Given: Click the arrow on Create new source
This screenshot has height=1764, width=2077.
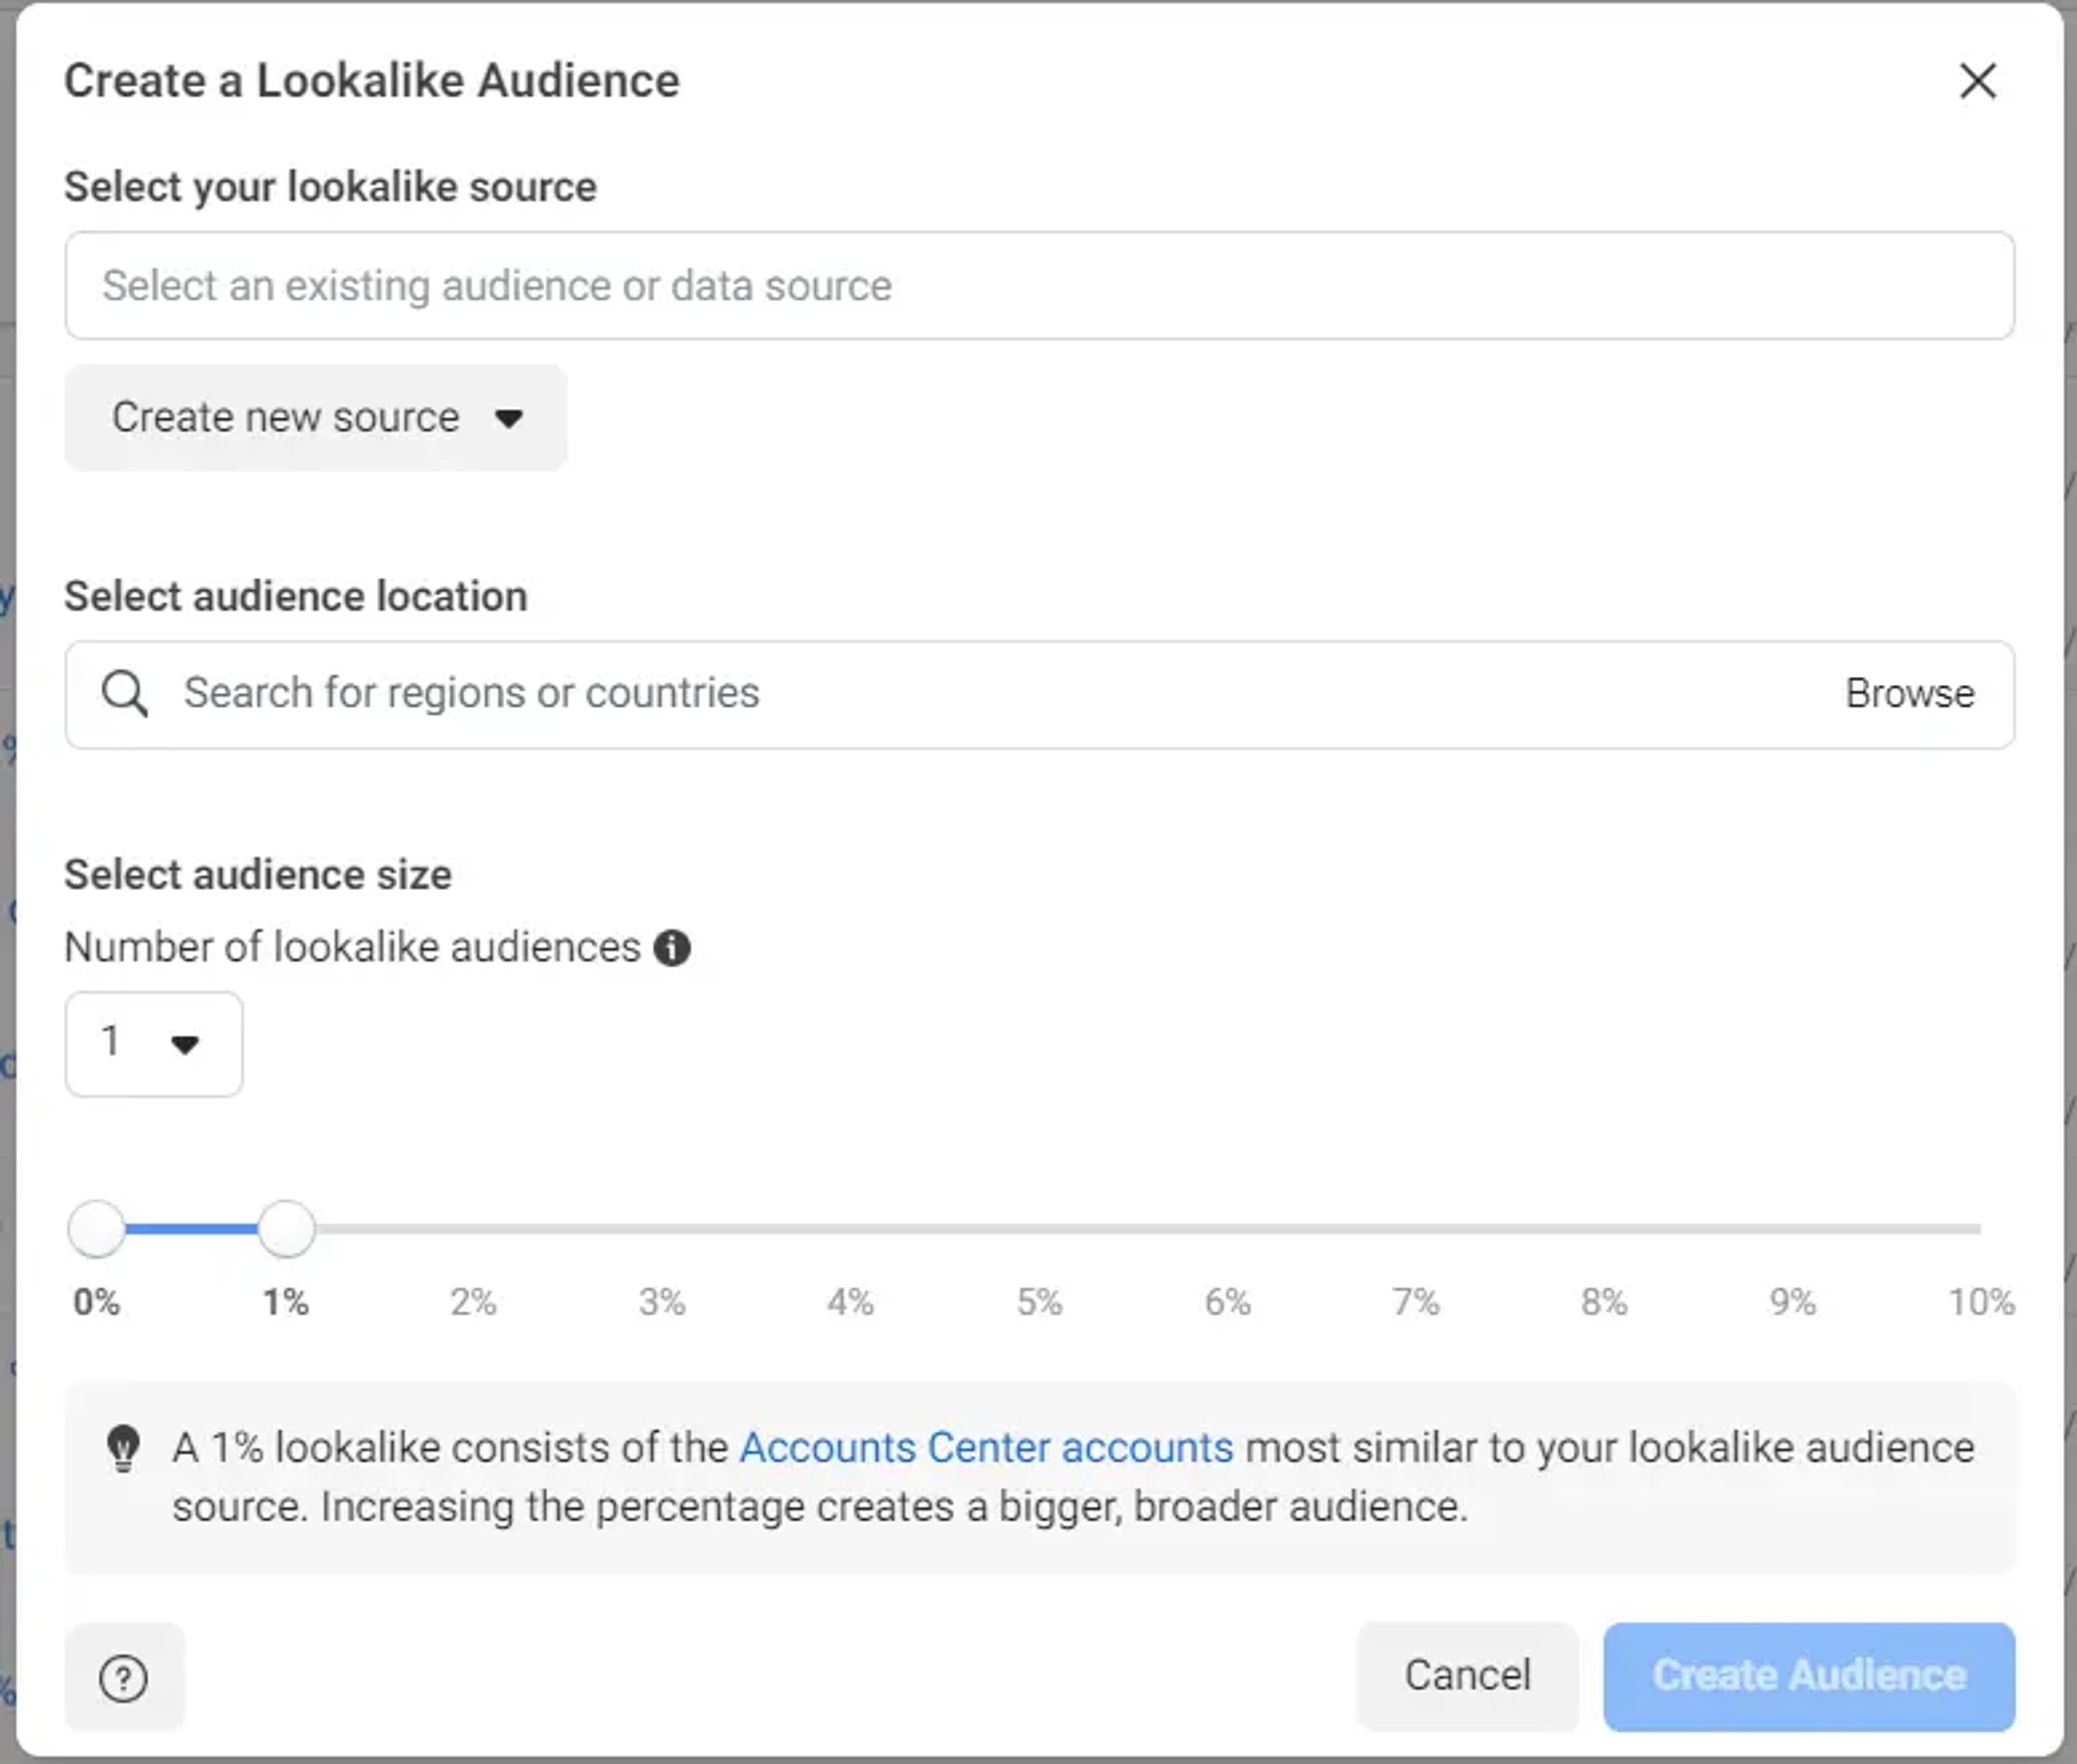Looking at the screenshot, I should 509,418.
